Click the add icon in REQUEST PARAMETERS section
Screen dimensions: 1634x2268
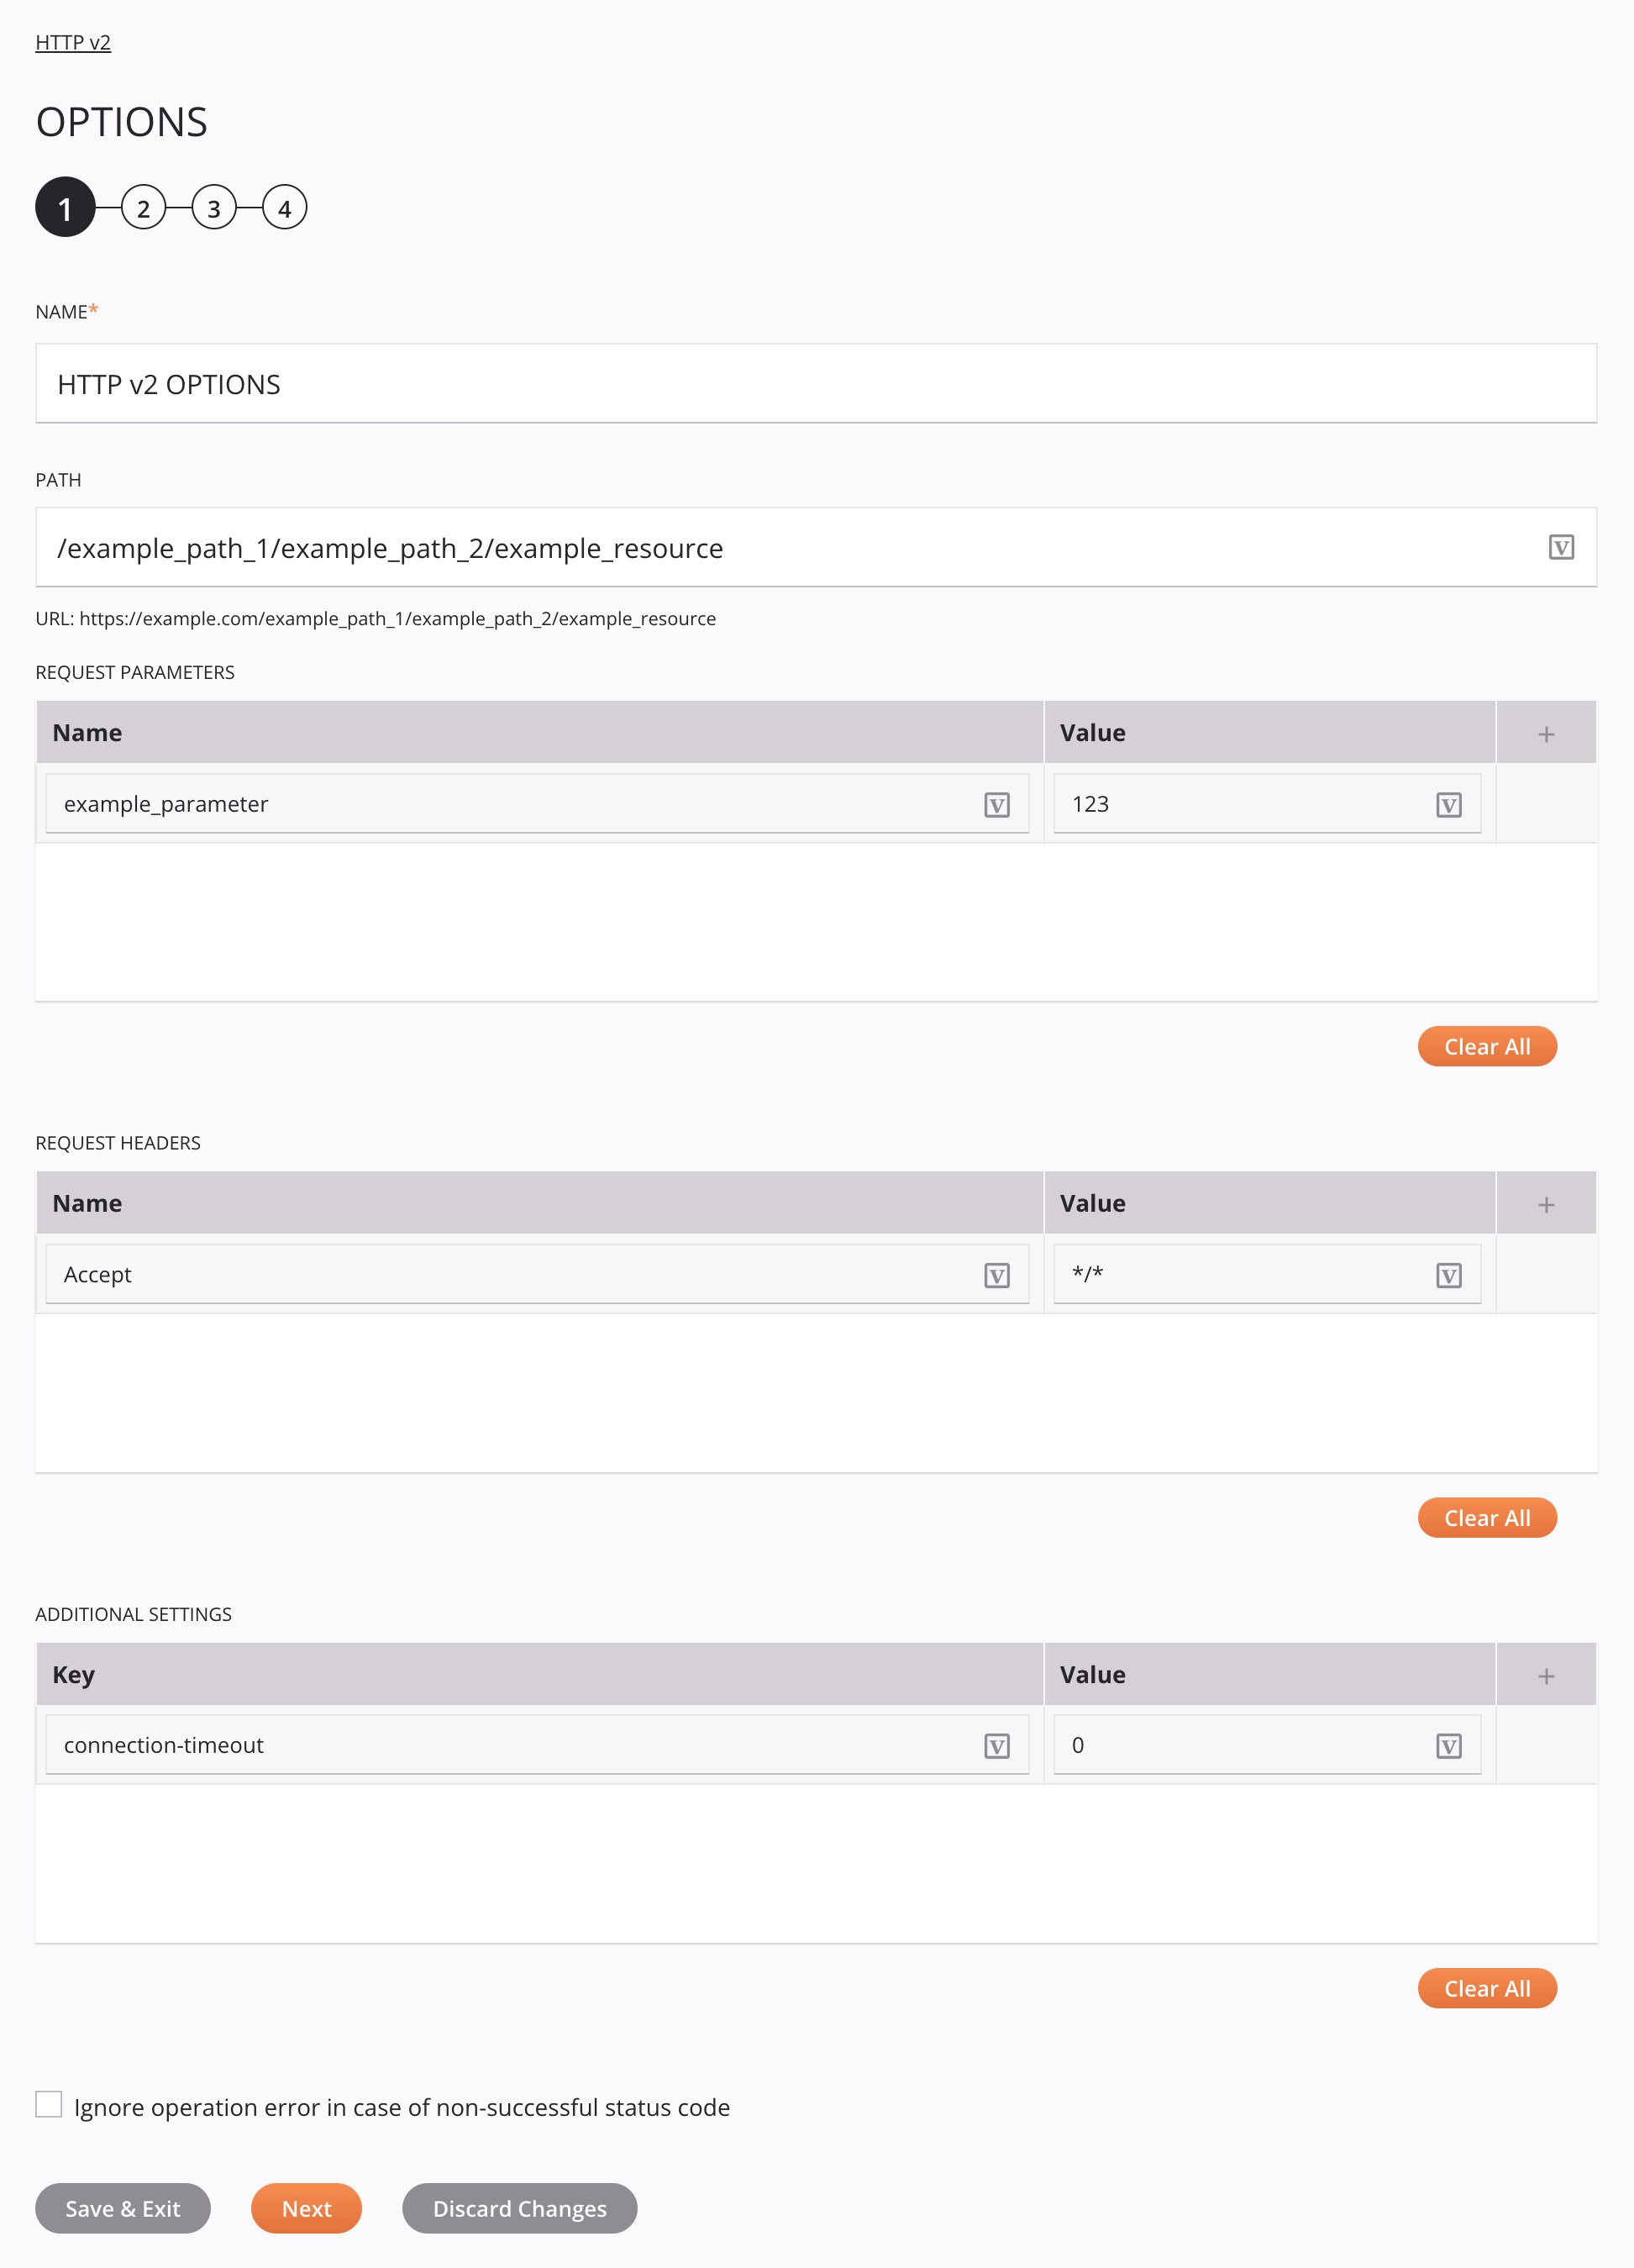pyautogui.click(x=1546, y=733)
